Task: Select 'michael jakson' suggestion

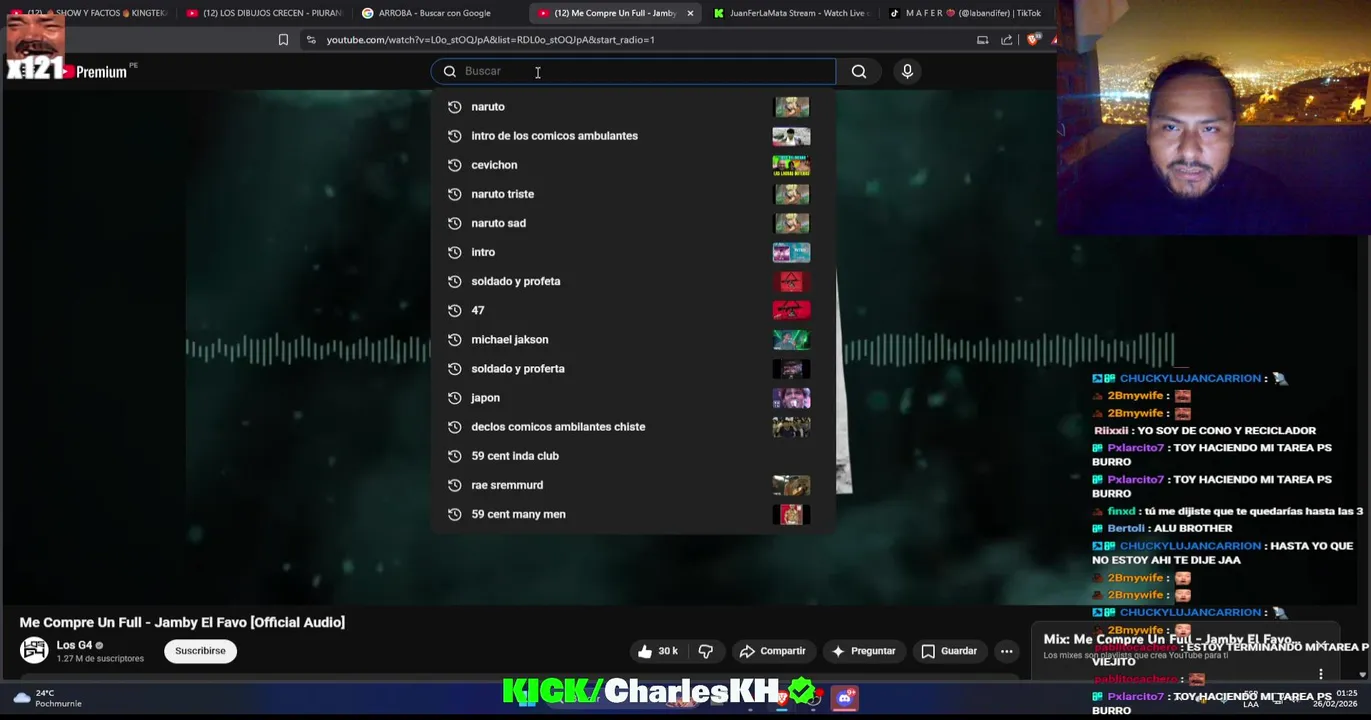Action: 633,339
